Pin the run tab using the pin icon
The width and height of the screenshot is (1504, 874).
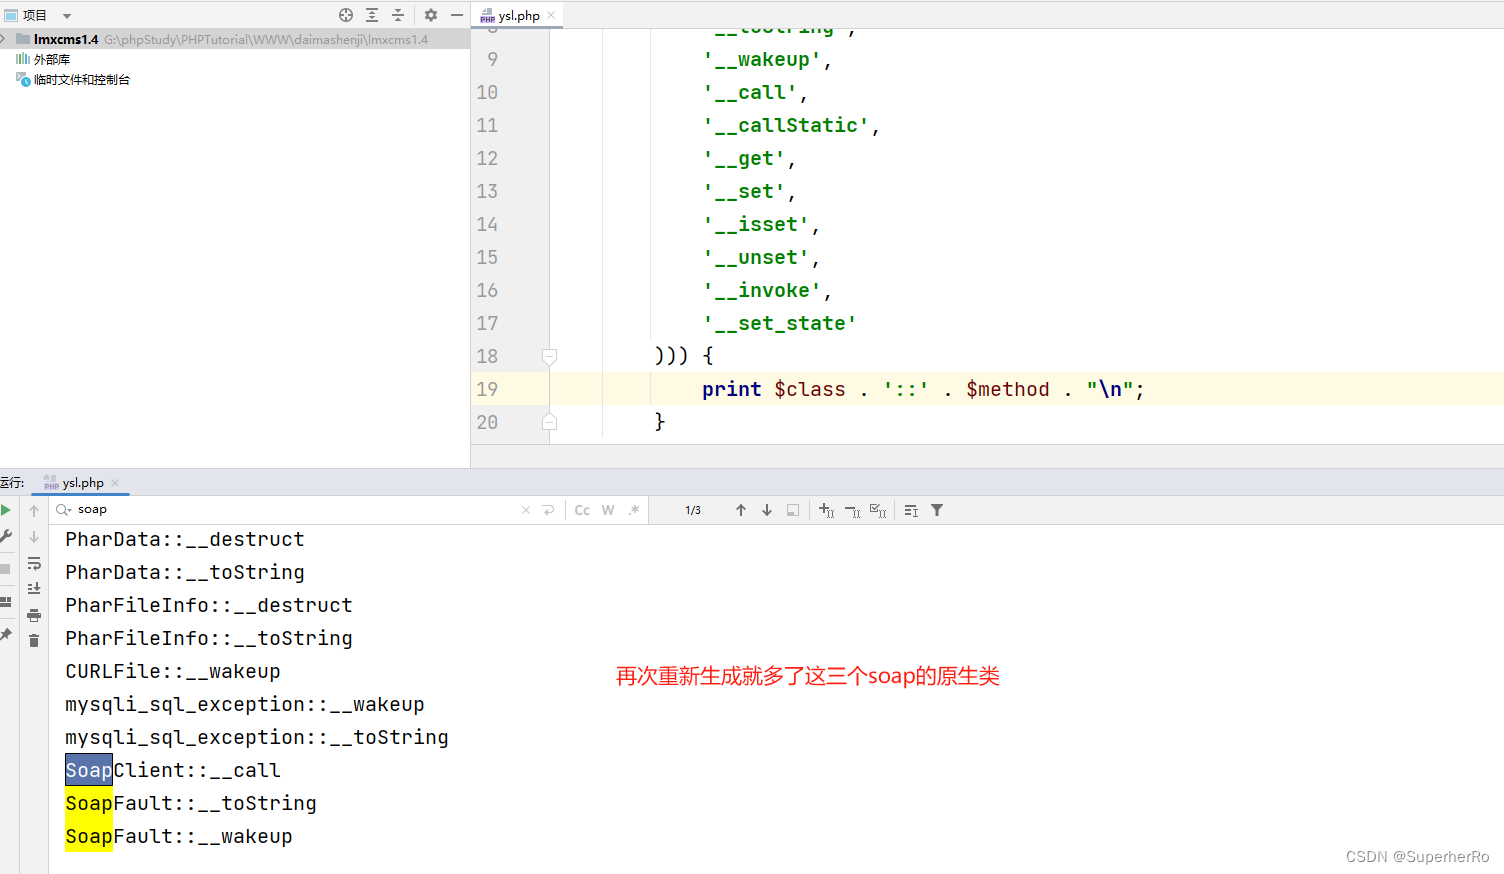[6, 632]
